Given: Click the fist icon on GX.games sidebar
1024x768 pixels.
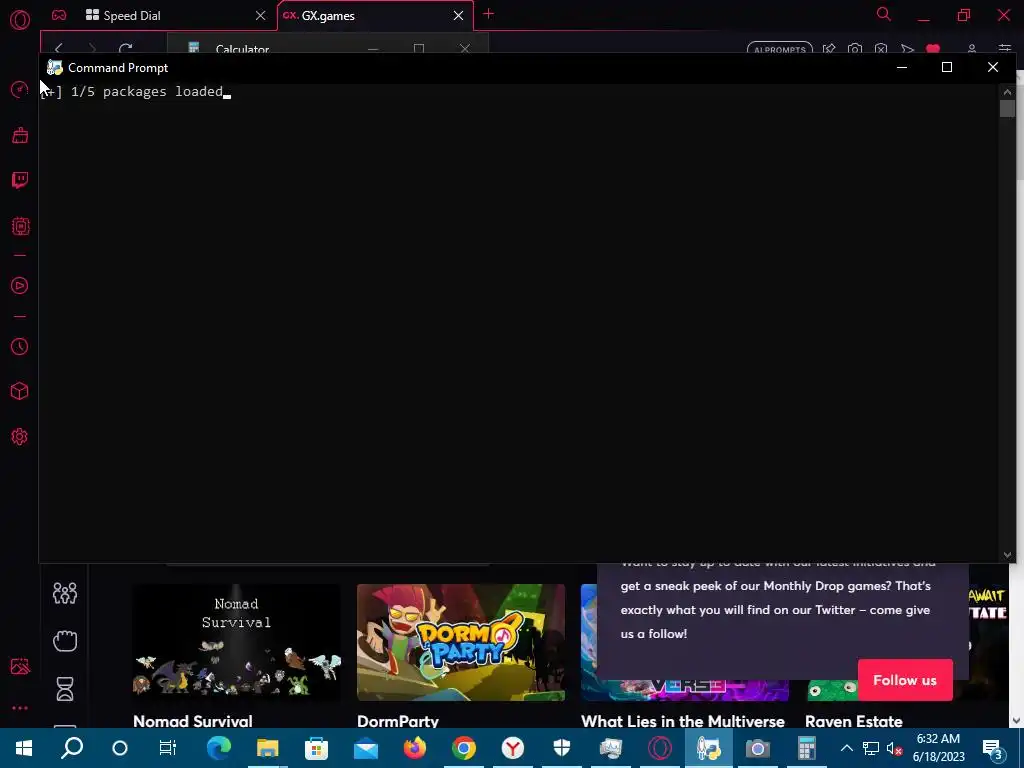Looking at the screenshot, I should point(65,641).
